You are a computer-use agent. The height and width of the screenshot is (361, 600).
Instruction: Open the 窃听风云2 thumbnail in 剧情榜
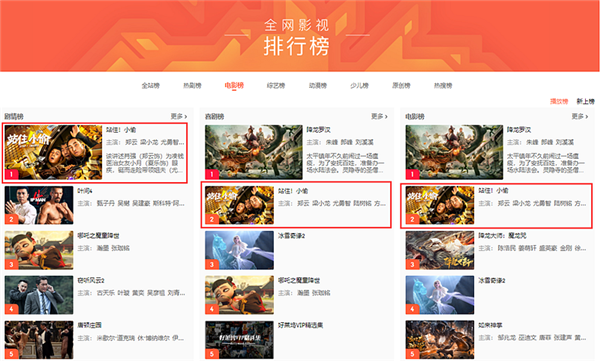(39, 295)
